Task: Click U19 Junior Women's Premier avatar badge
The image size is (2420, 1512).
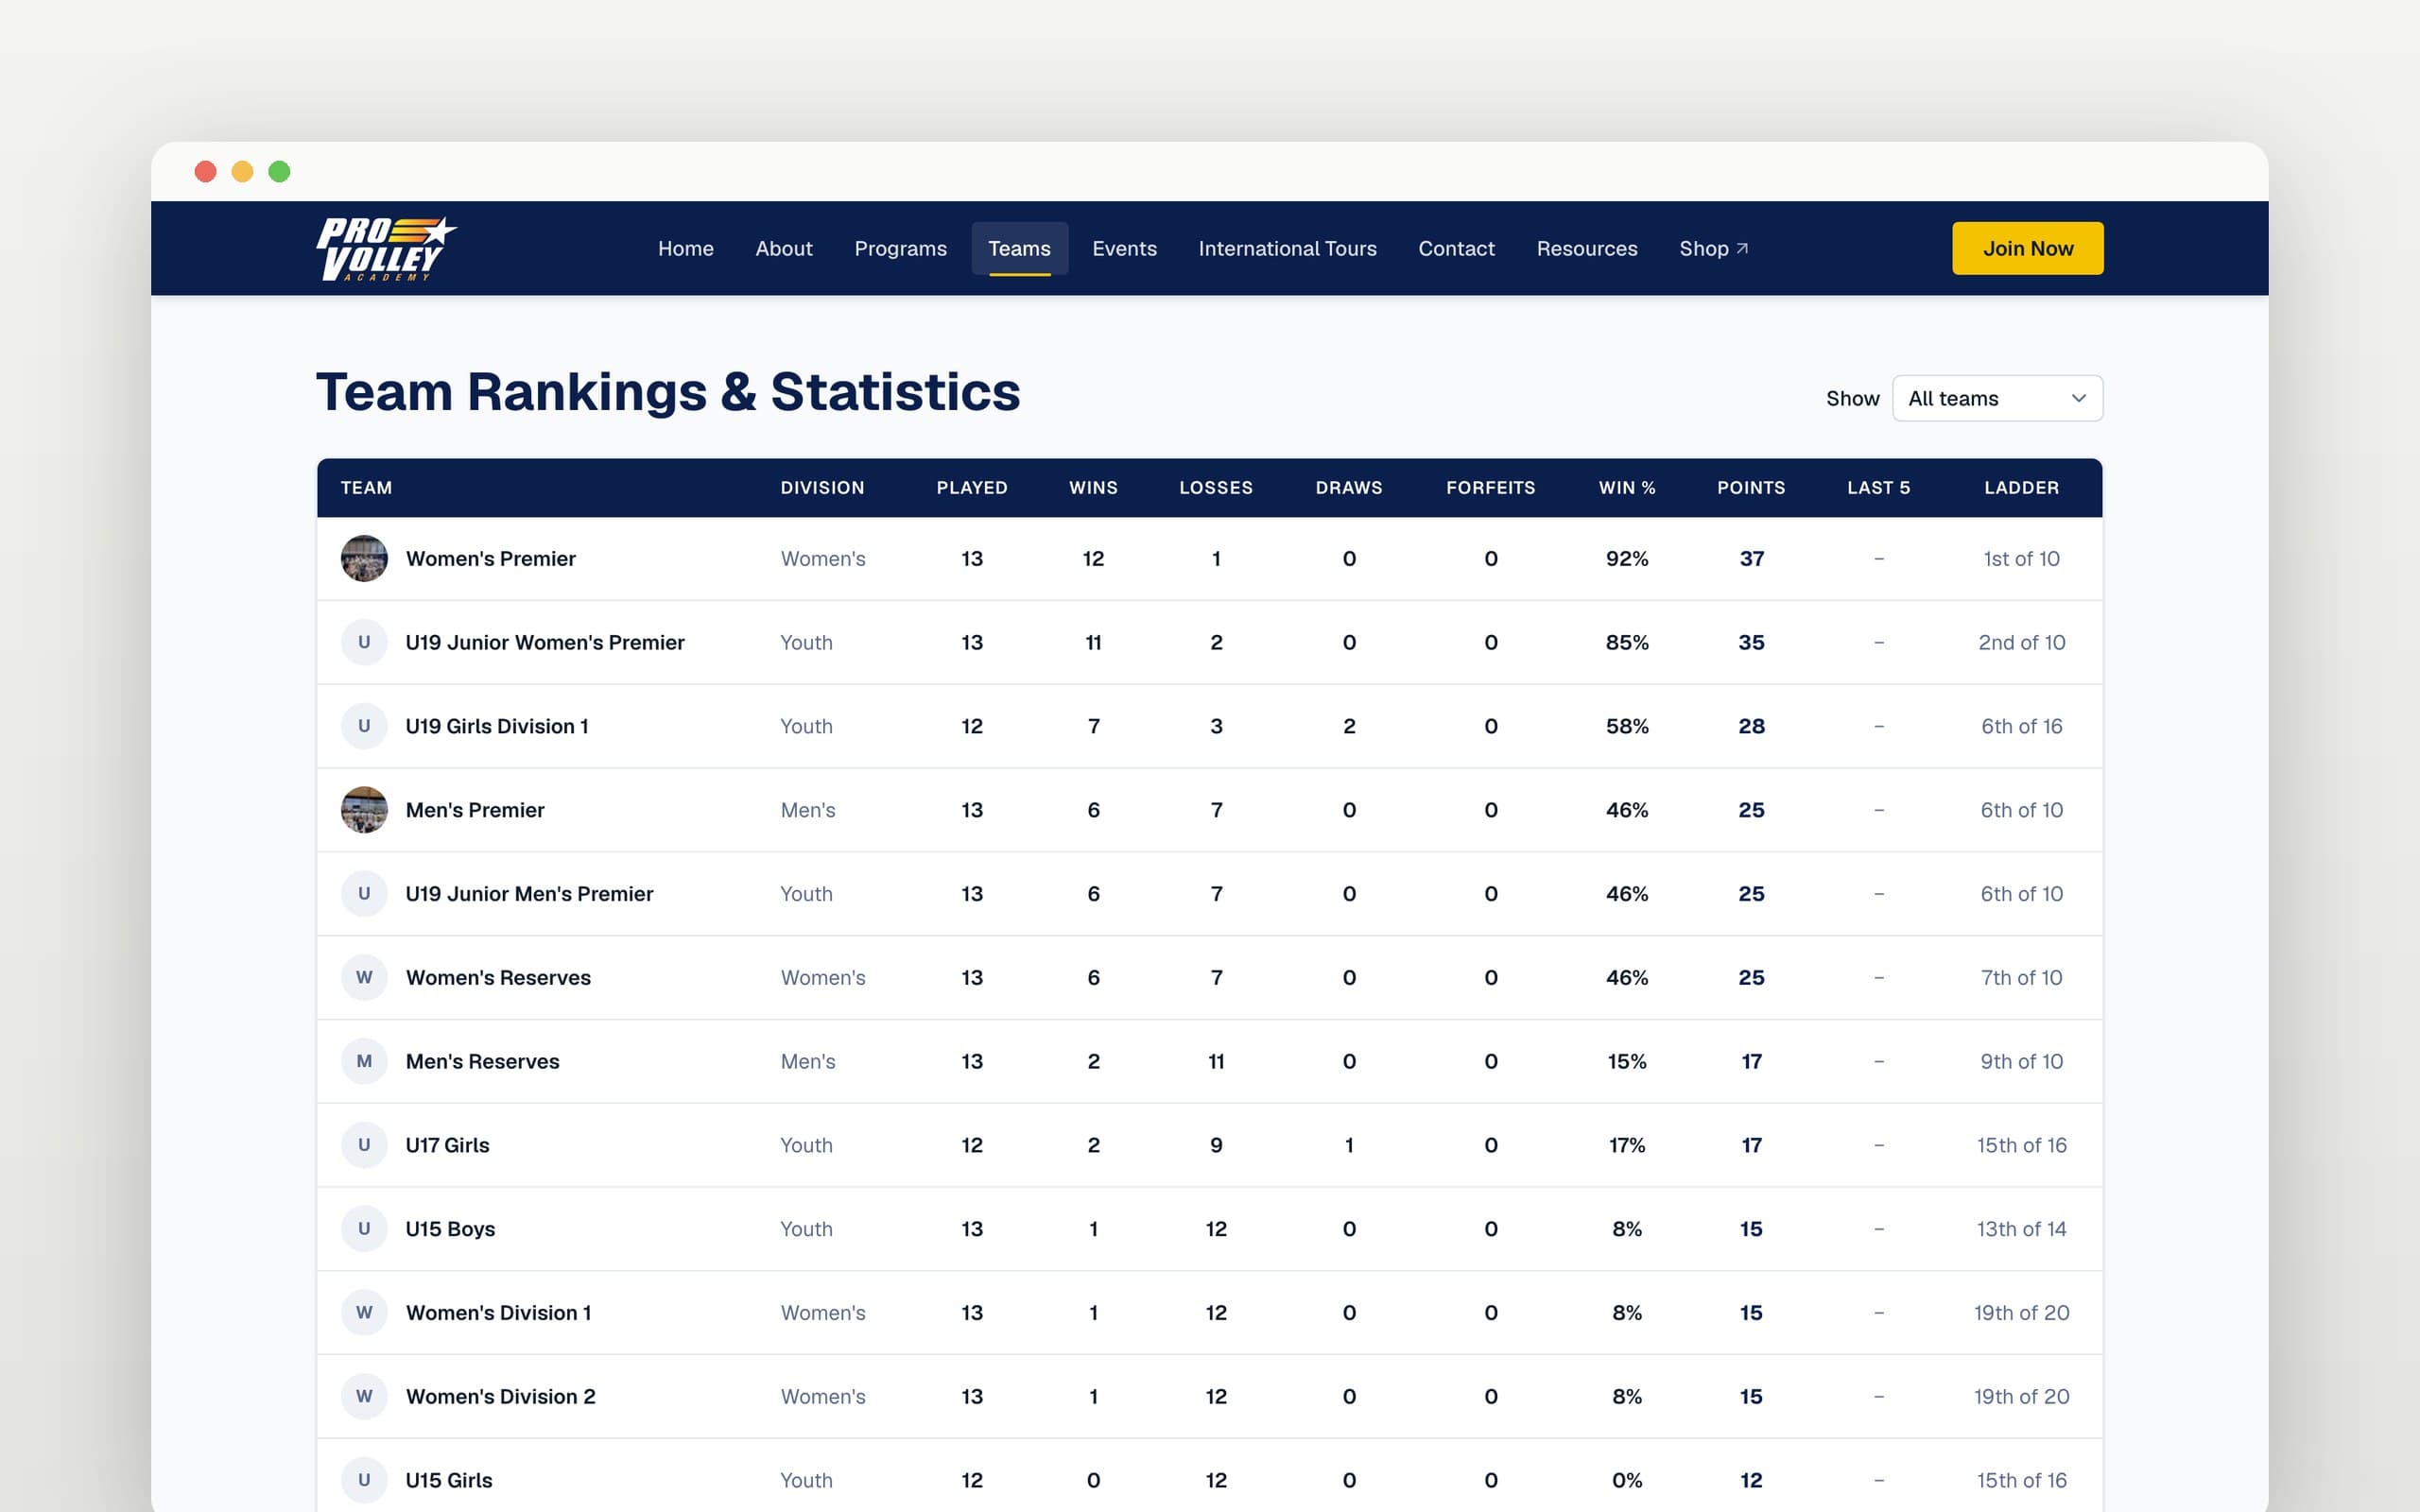Action: [x=364, y=642]
